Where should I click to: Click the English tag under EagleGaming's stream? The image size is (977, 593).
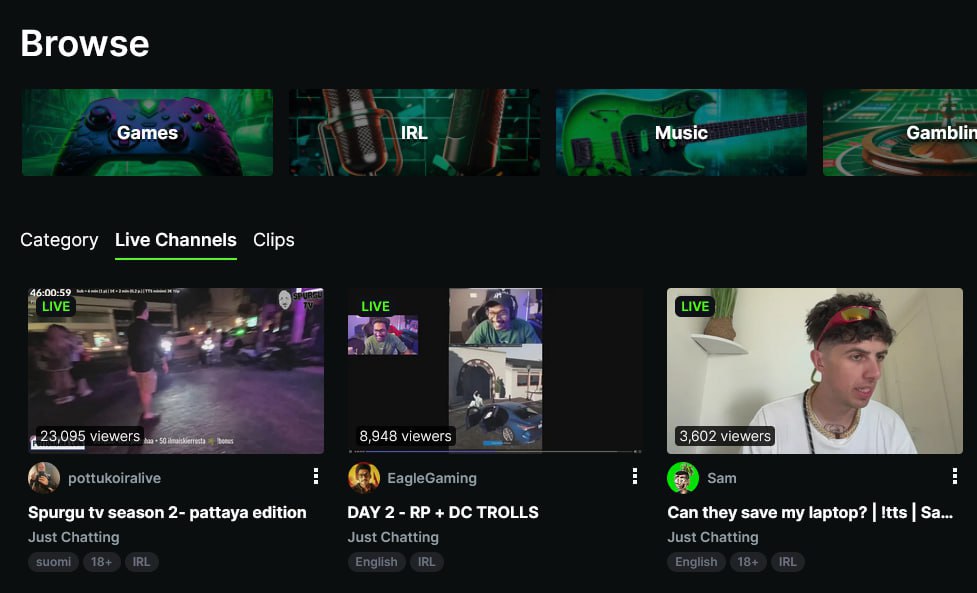[x=376, y=562]
